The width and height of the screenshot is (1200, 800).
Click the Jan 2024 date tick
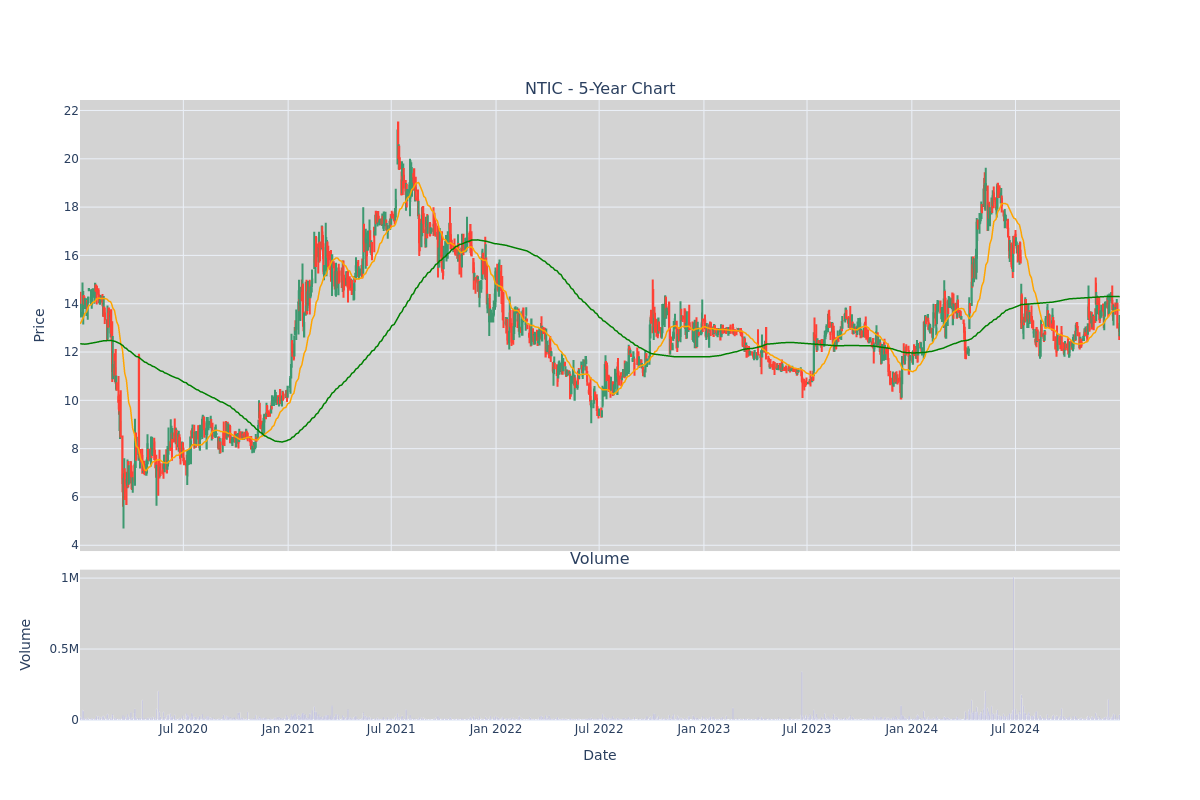912,729
